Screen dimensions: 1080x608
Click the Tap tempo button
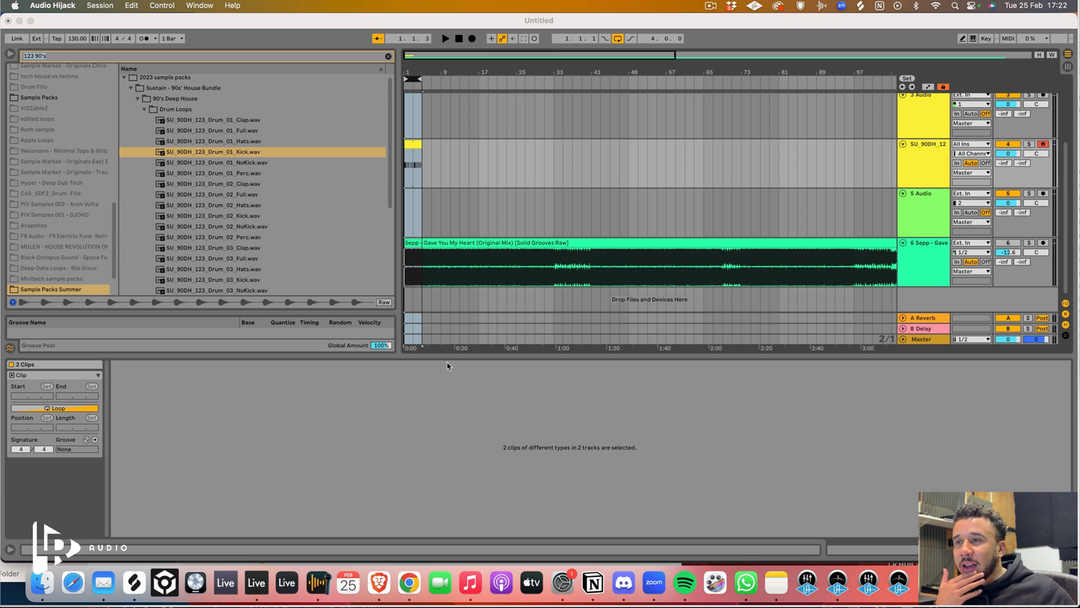pyautogui.click(x=57, y=39)
